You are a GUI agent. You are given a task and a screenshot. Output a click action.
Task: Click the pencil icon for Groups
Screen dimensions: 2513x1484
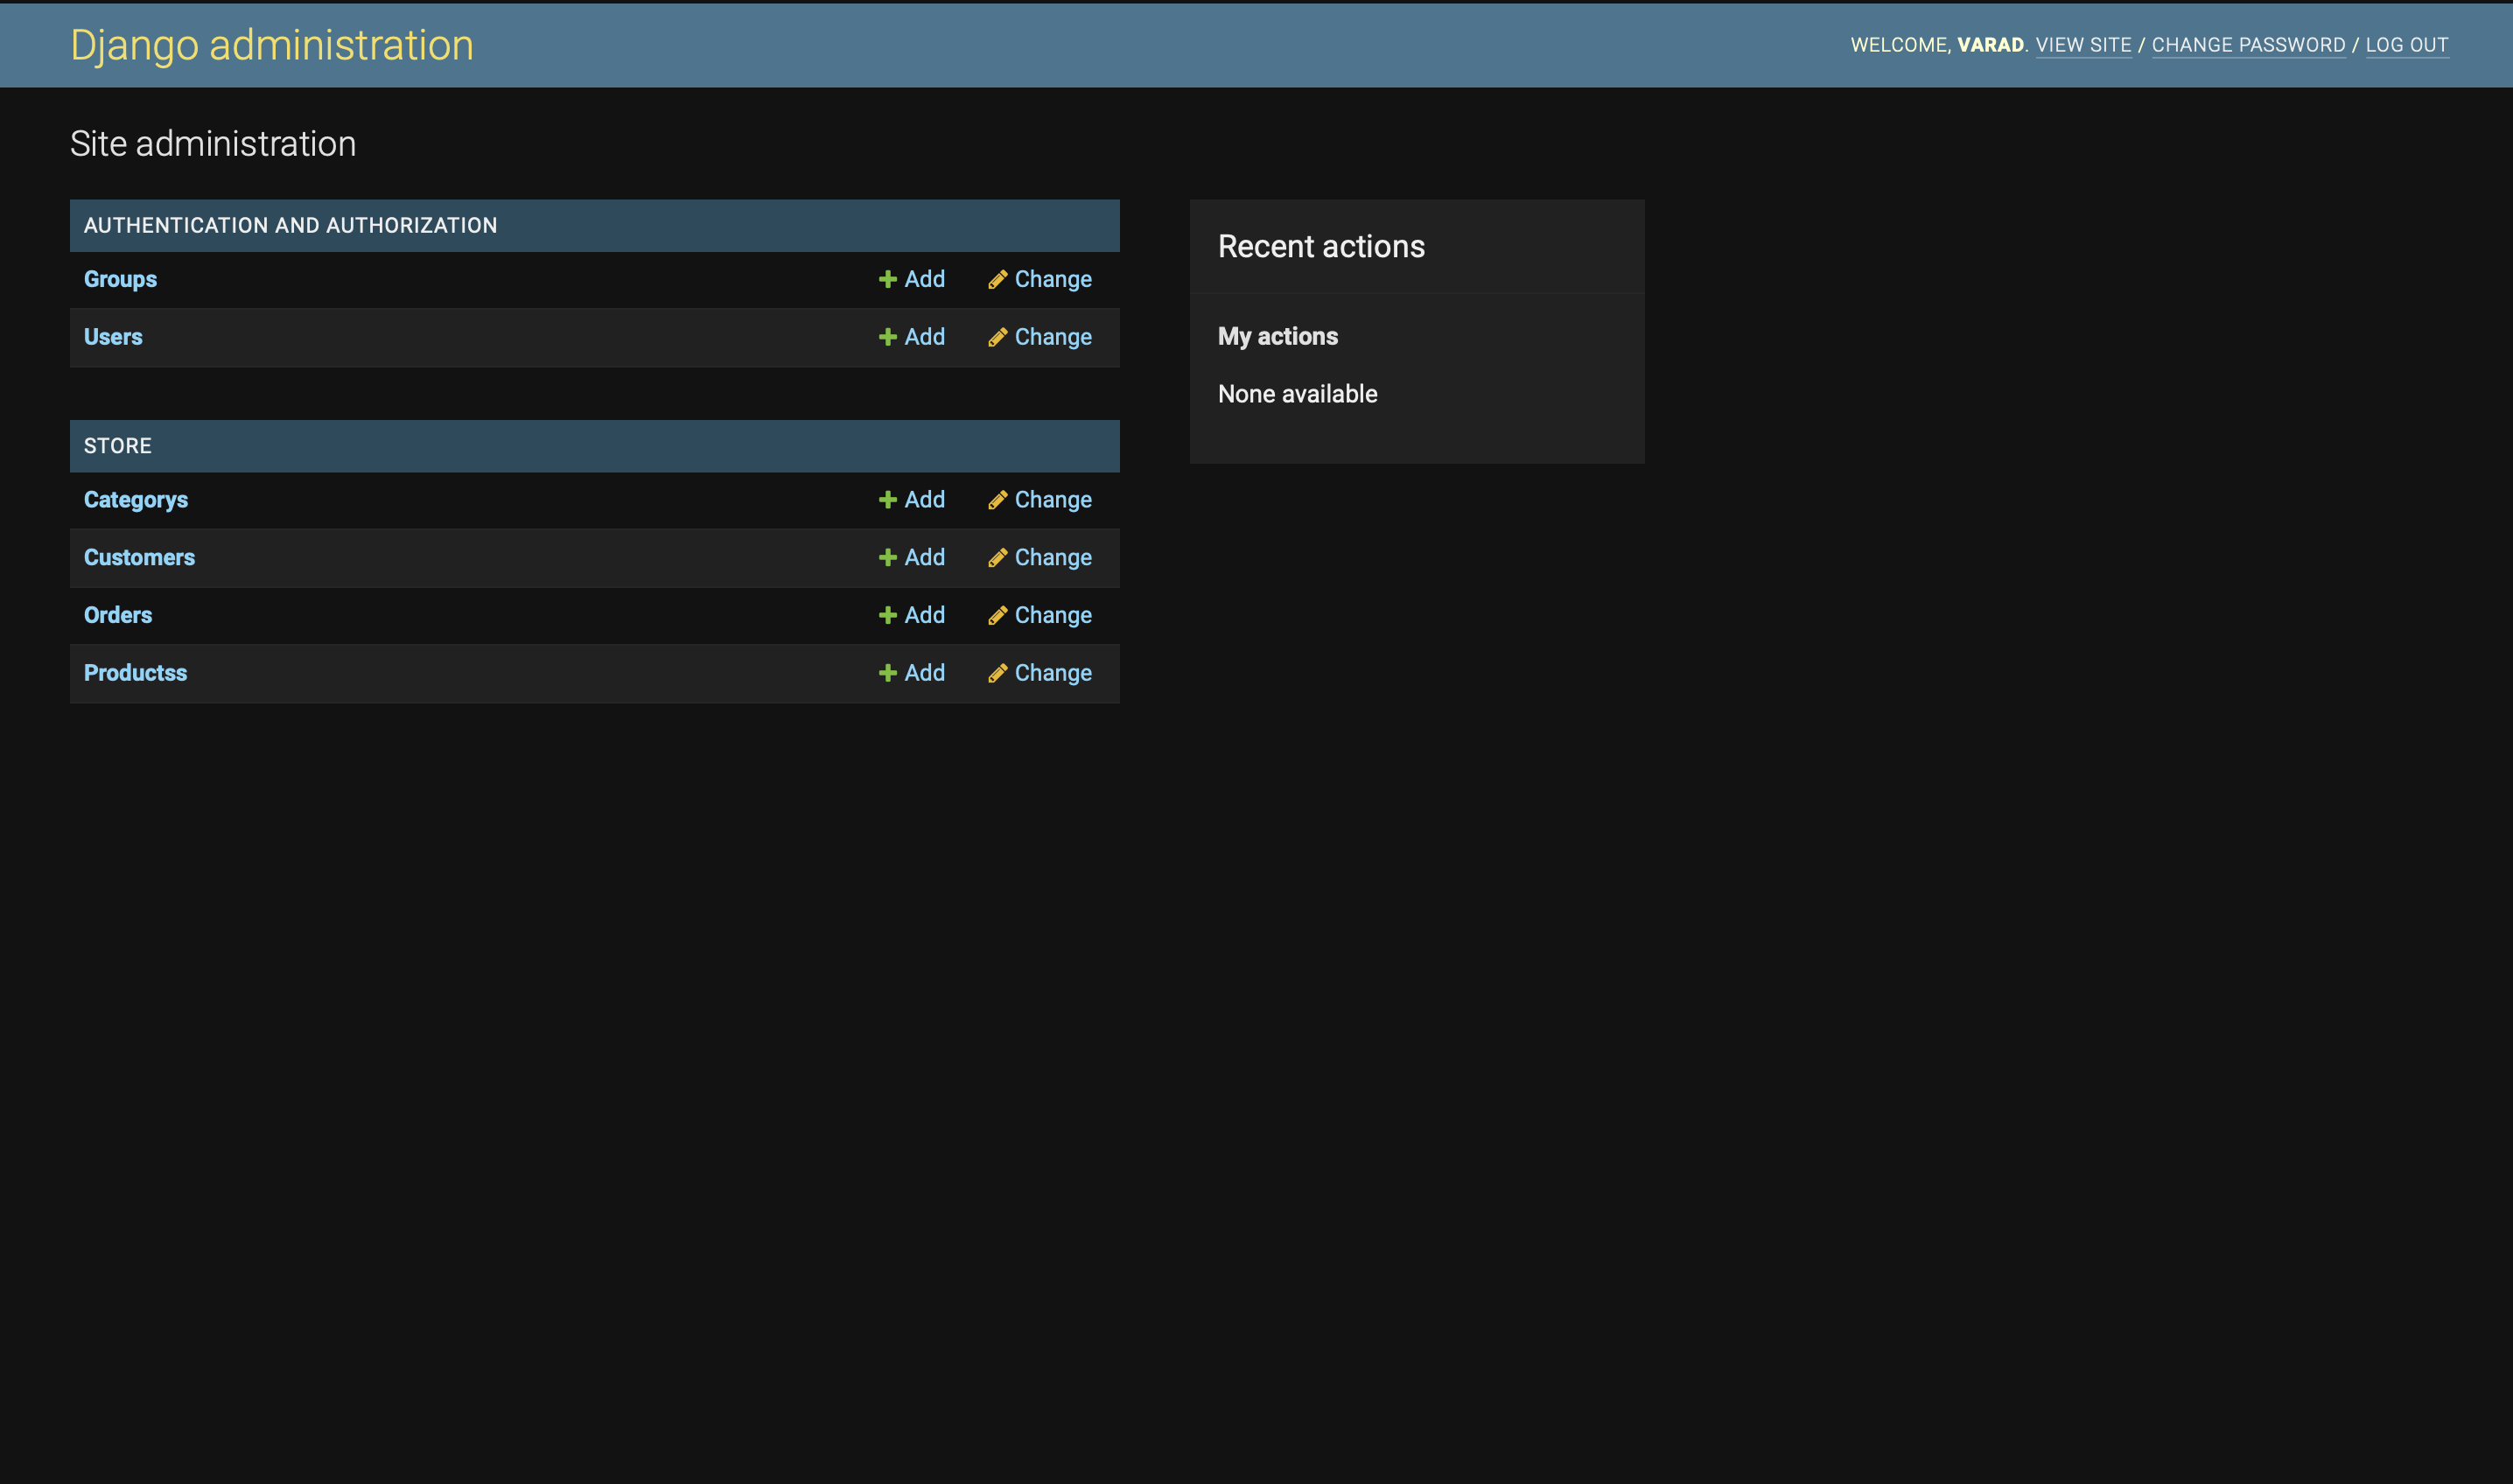pyautogui.click(x=997, y=280)
